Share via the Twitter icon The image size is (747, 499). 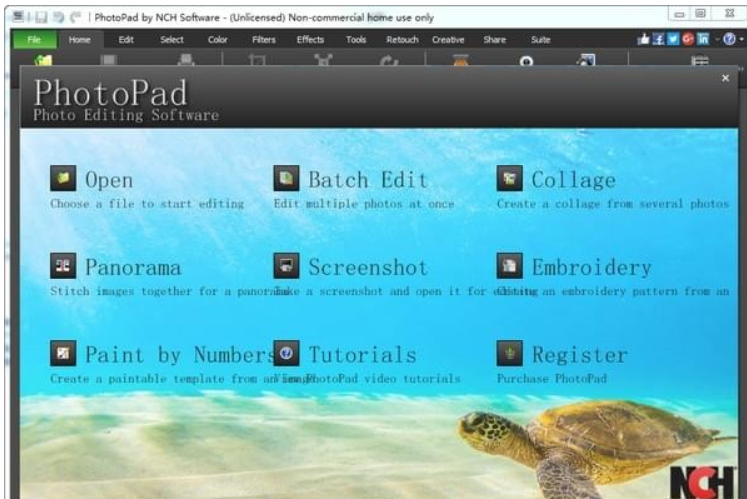coord(673,39)
